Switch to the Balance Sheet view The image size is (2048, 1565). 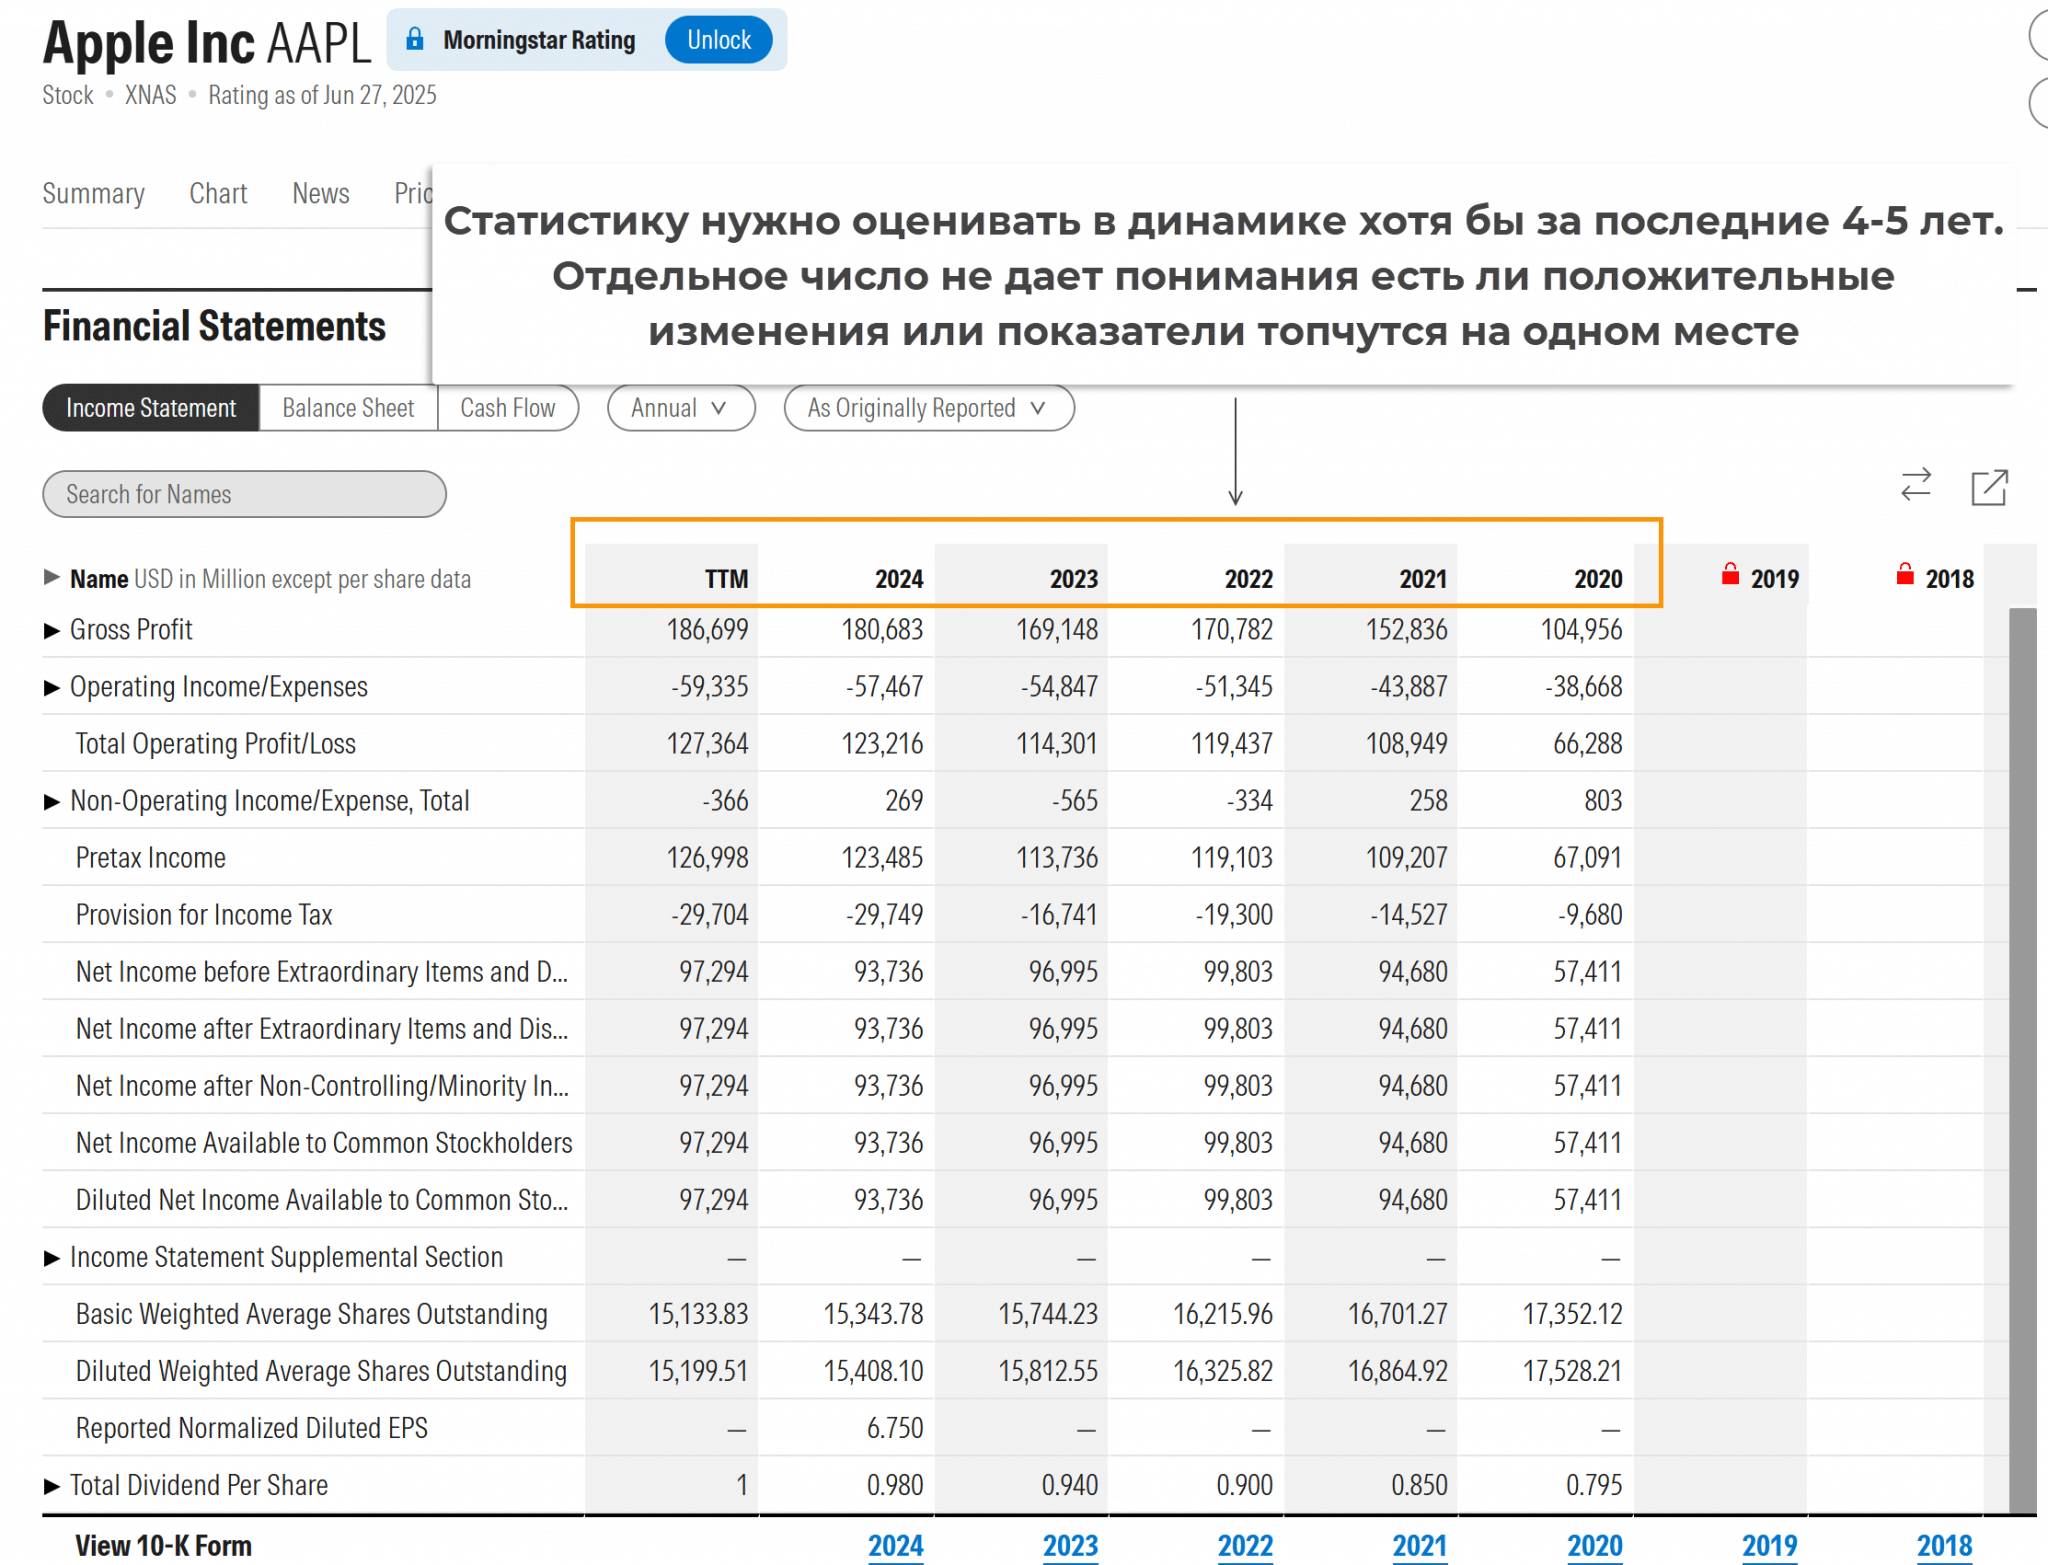point(348,408)
